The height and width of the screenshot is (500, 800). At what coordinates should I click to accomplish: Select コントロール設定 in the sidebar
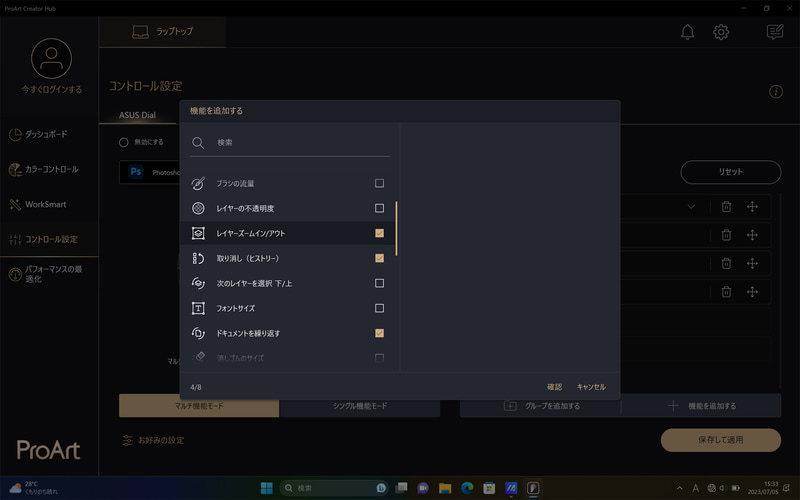[x=49, y=239]
